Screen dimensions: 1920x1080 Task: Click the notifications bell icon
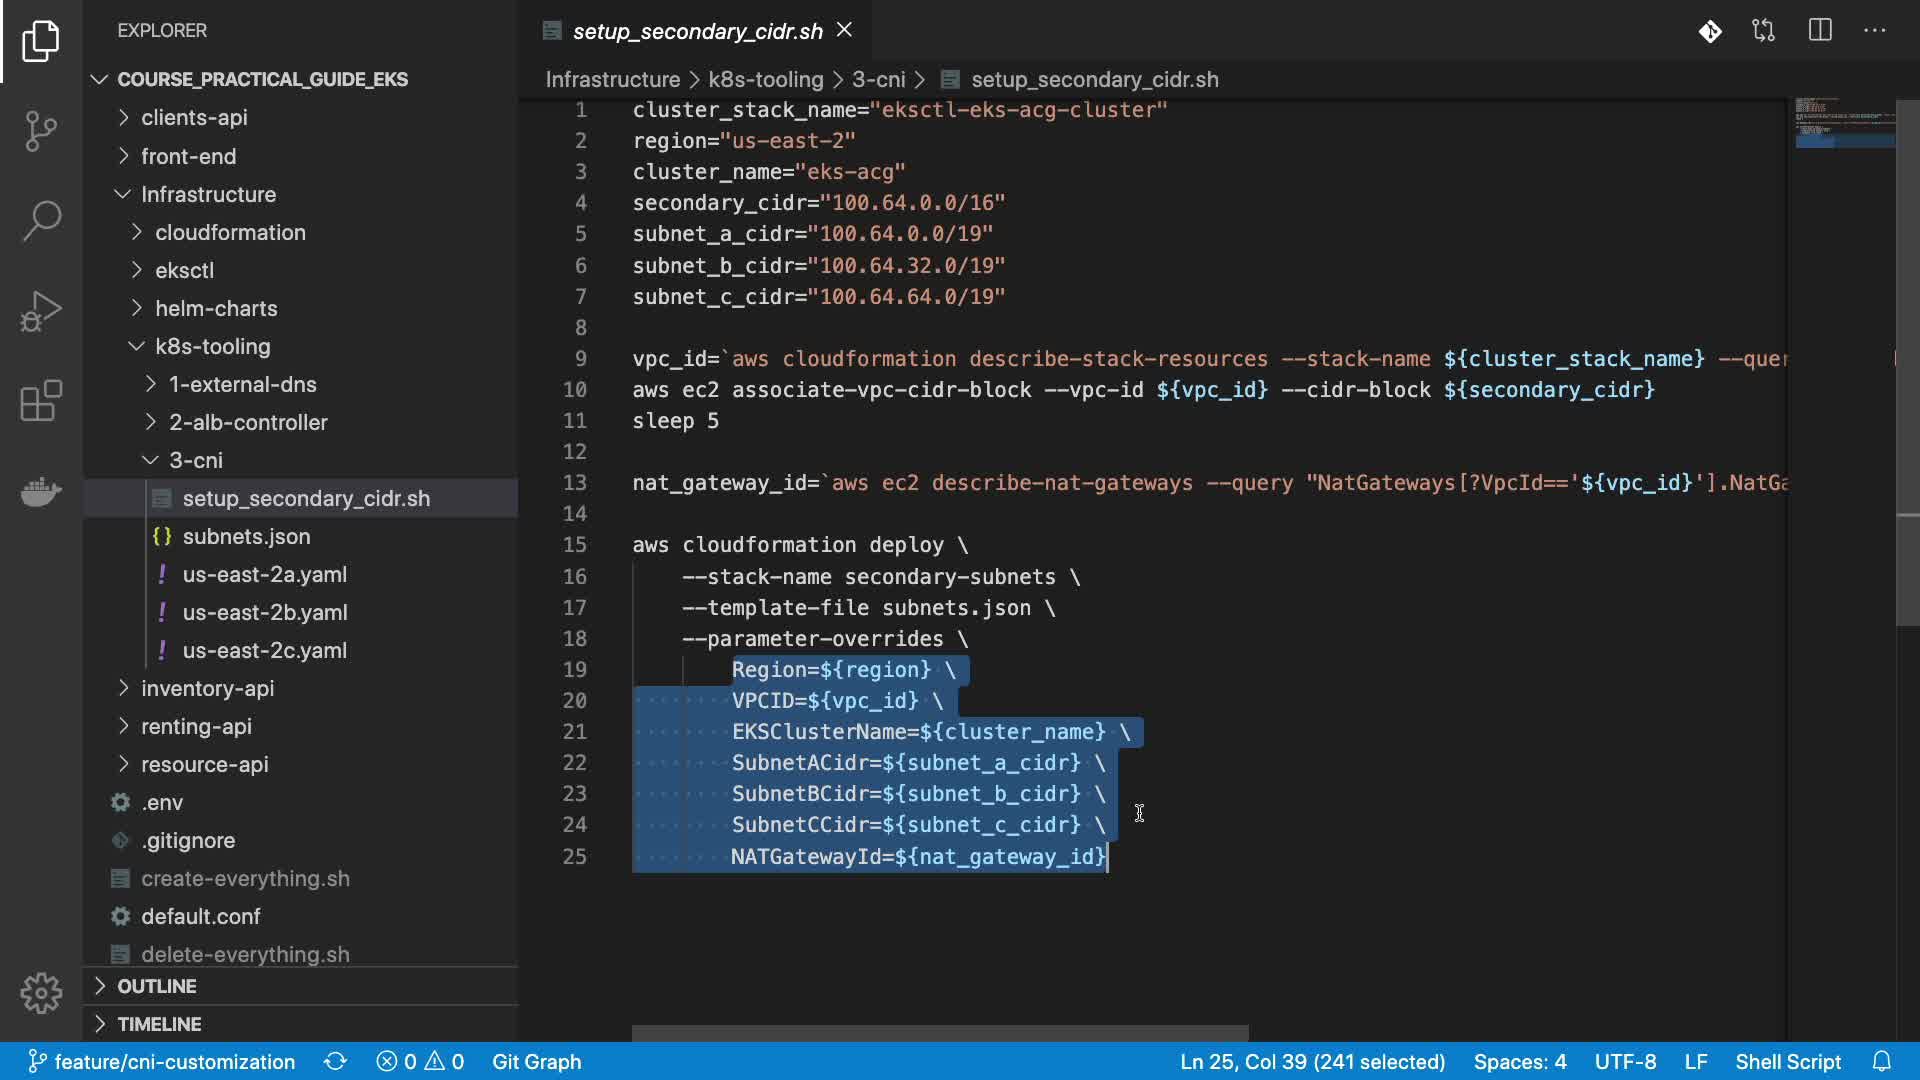point(1882,1061)
